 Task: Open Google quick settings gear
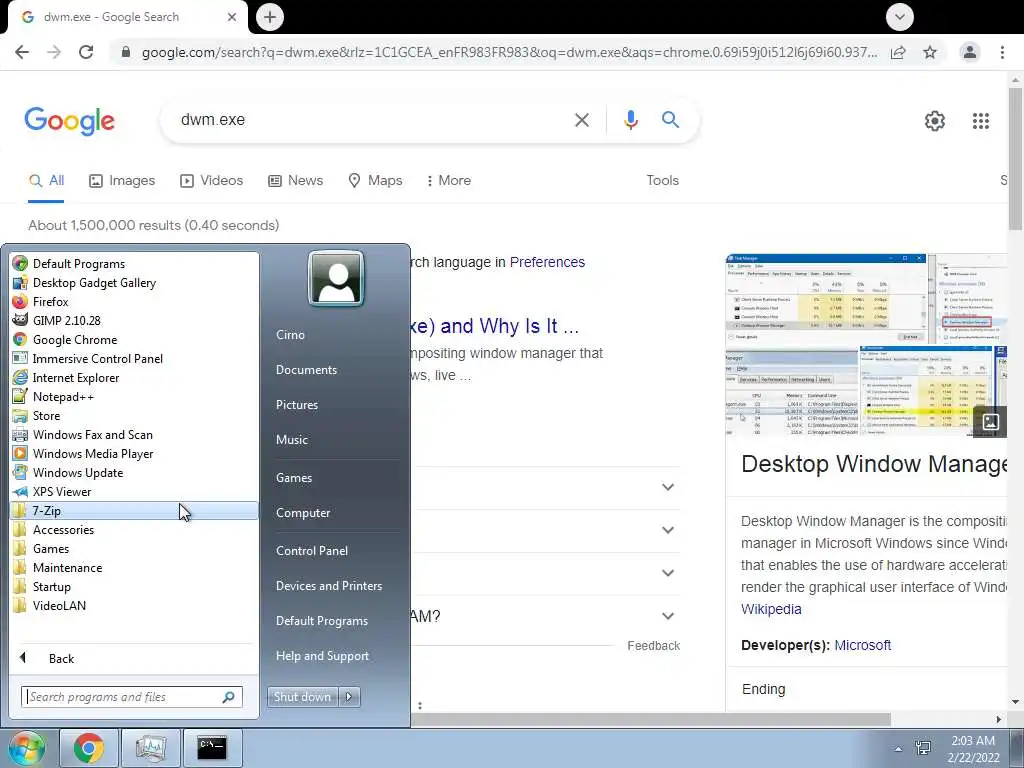pos(935,121)
